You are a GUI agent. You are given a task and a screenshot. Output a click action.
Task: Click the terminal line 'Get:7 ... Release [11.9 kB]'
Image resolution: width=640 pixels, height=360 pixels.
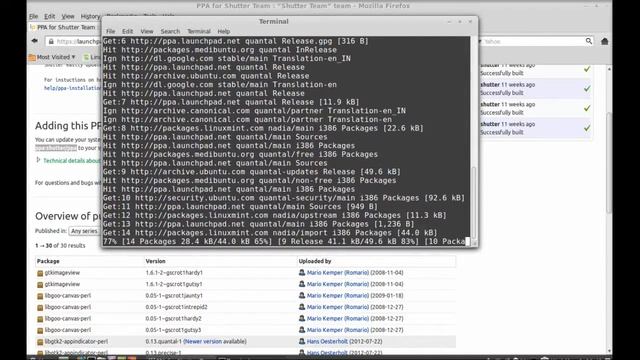coord(231,102)
